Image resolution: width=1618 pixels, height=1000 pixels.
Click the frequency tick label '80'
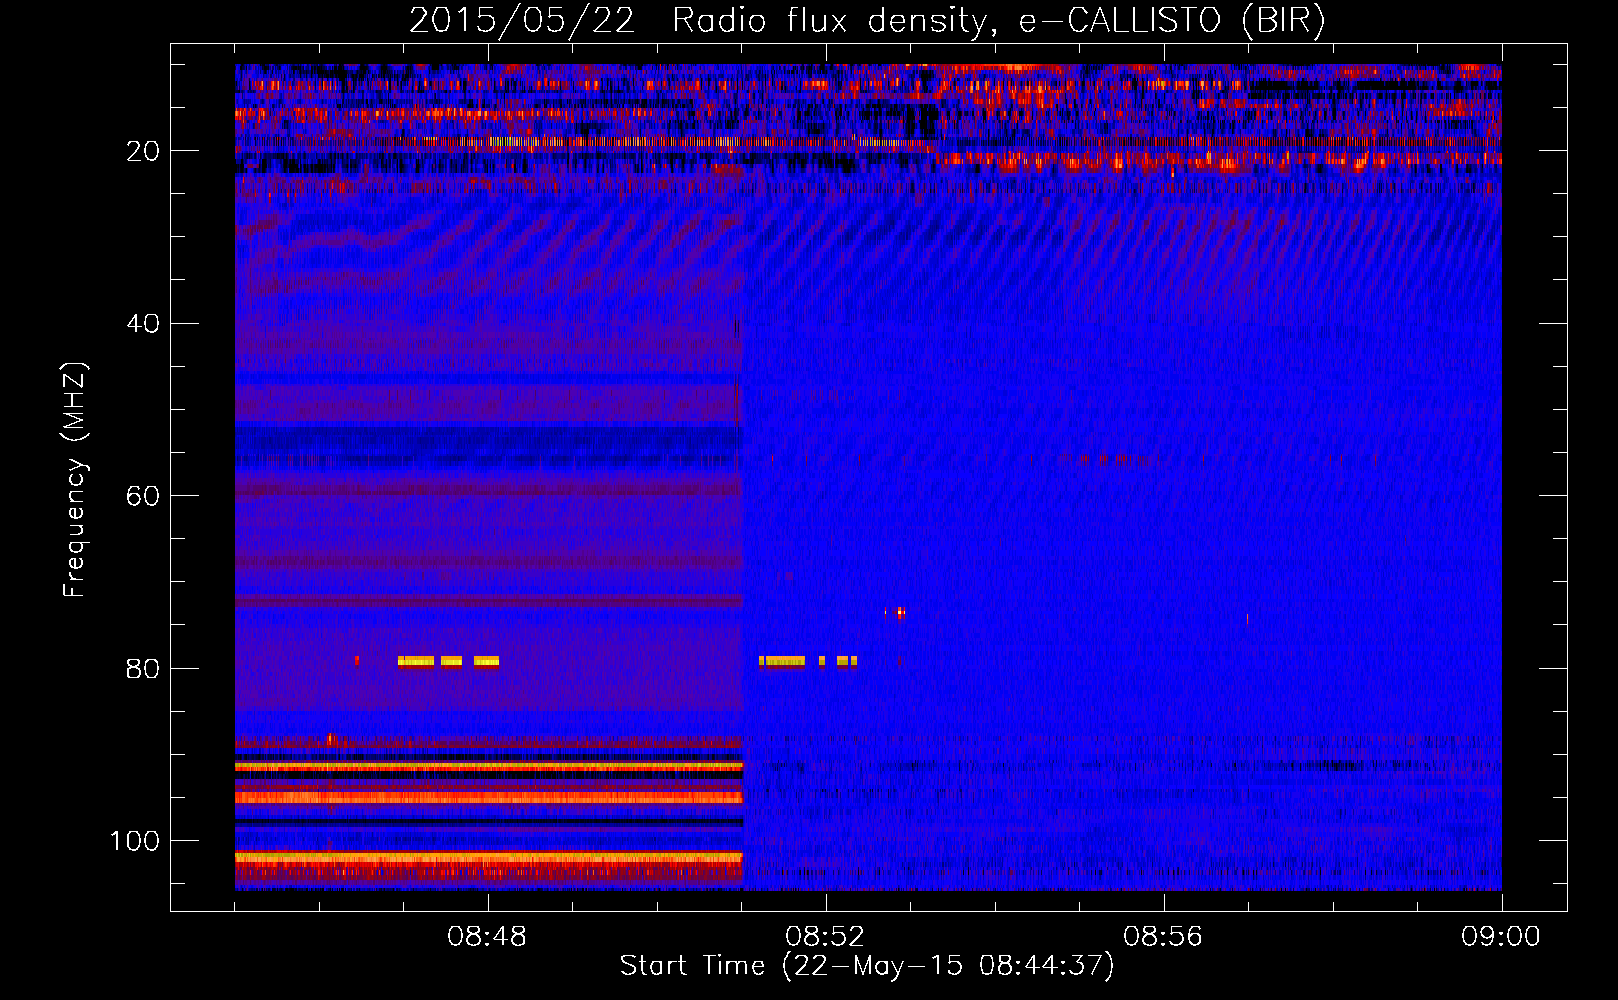(x=143, y=668)
